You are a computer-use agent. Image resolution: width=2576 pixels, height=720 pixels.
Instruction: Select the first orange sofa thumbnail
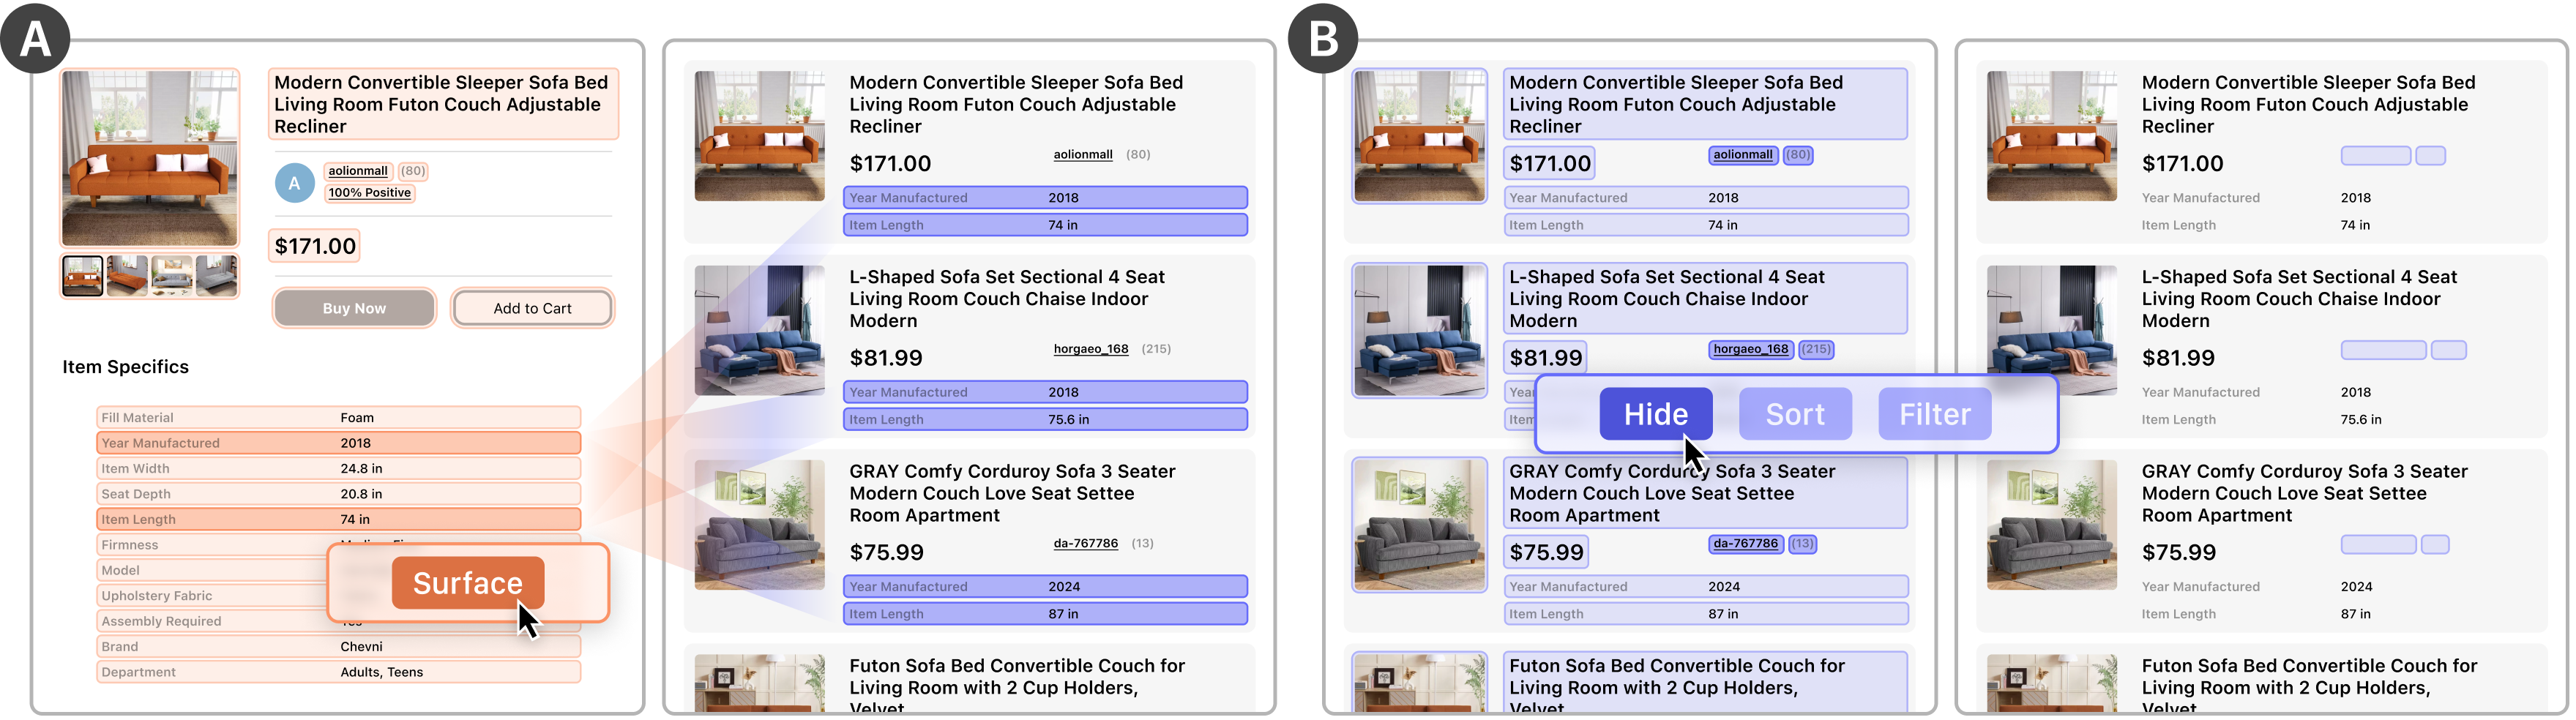[x=82, y=275]
